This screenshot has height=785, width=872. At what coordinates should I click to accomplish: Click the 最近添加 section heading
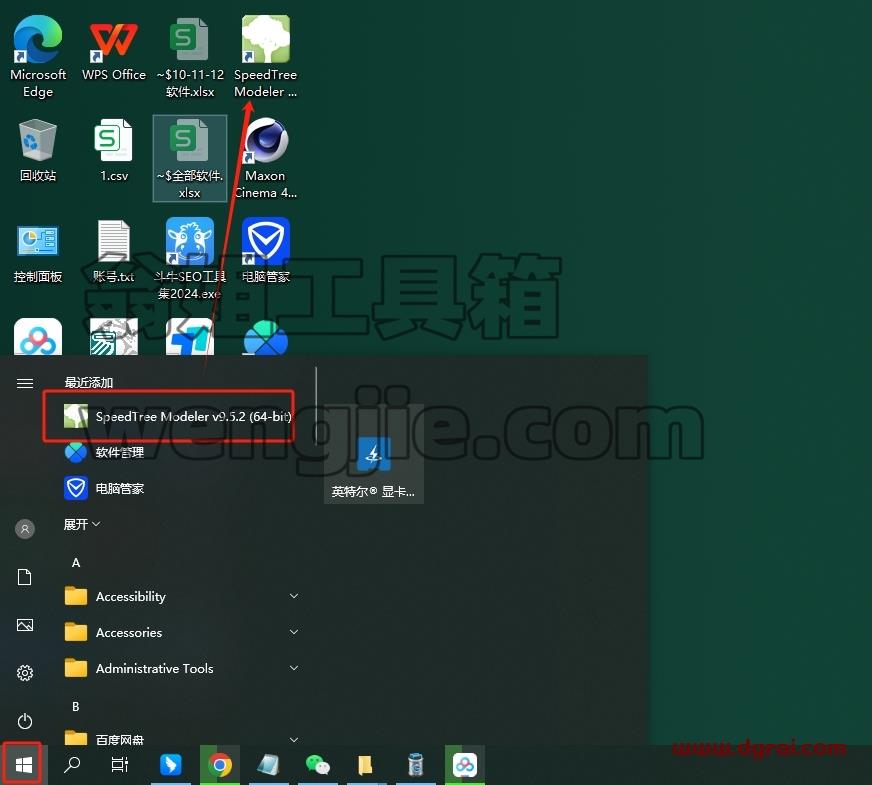coord(88,382)
